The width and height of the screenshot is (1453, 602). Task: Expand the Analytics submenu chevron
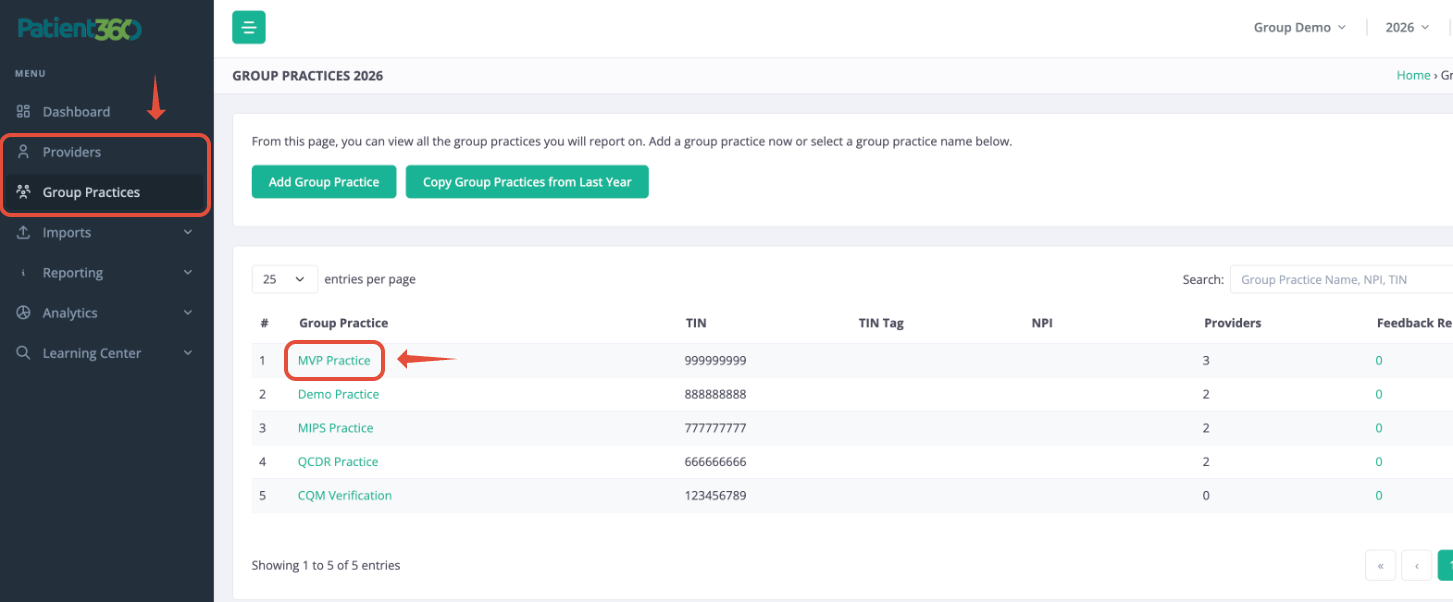pos(188,313)
